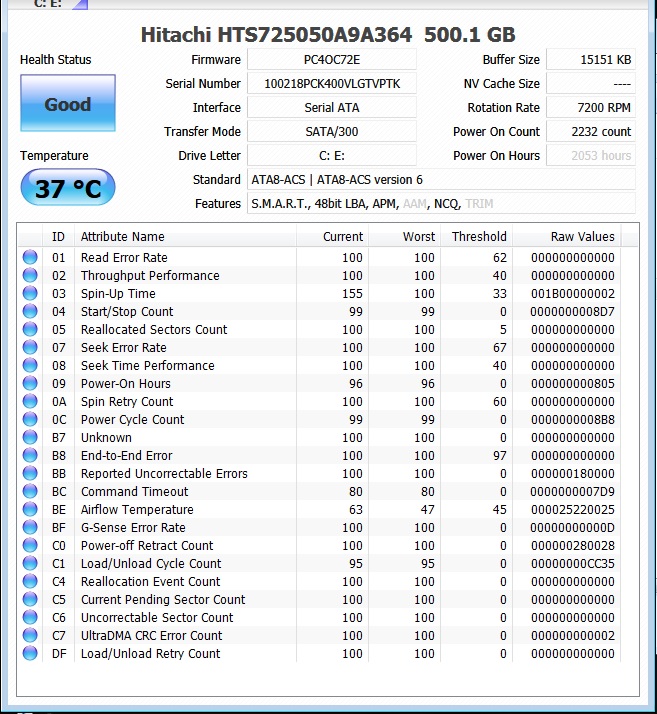Image resolution: width=657 pixels, height=714 pixels.
Task: Click status orb for Reallocated Sectors Count
Action: [30, 329]
